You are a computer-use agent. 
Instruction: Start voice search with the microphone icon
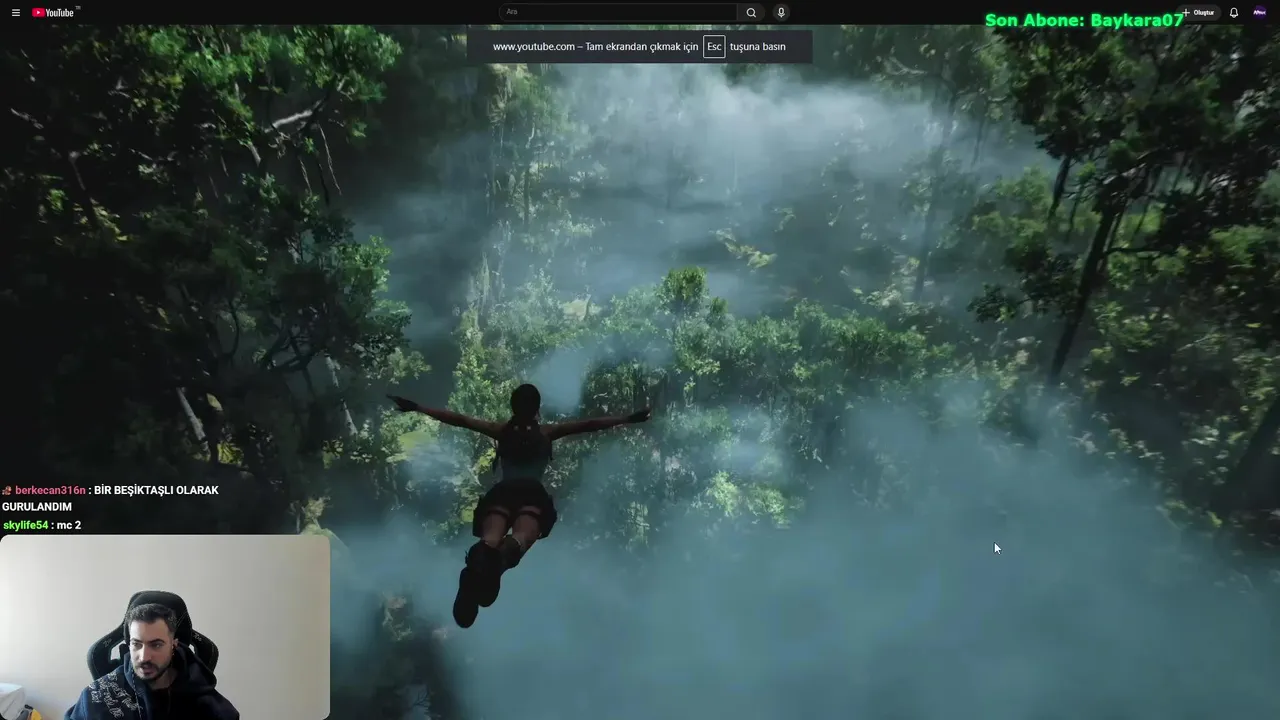[781, 12]
